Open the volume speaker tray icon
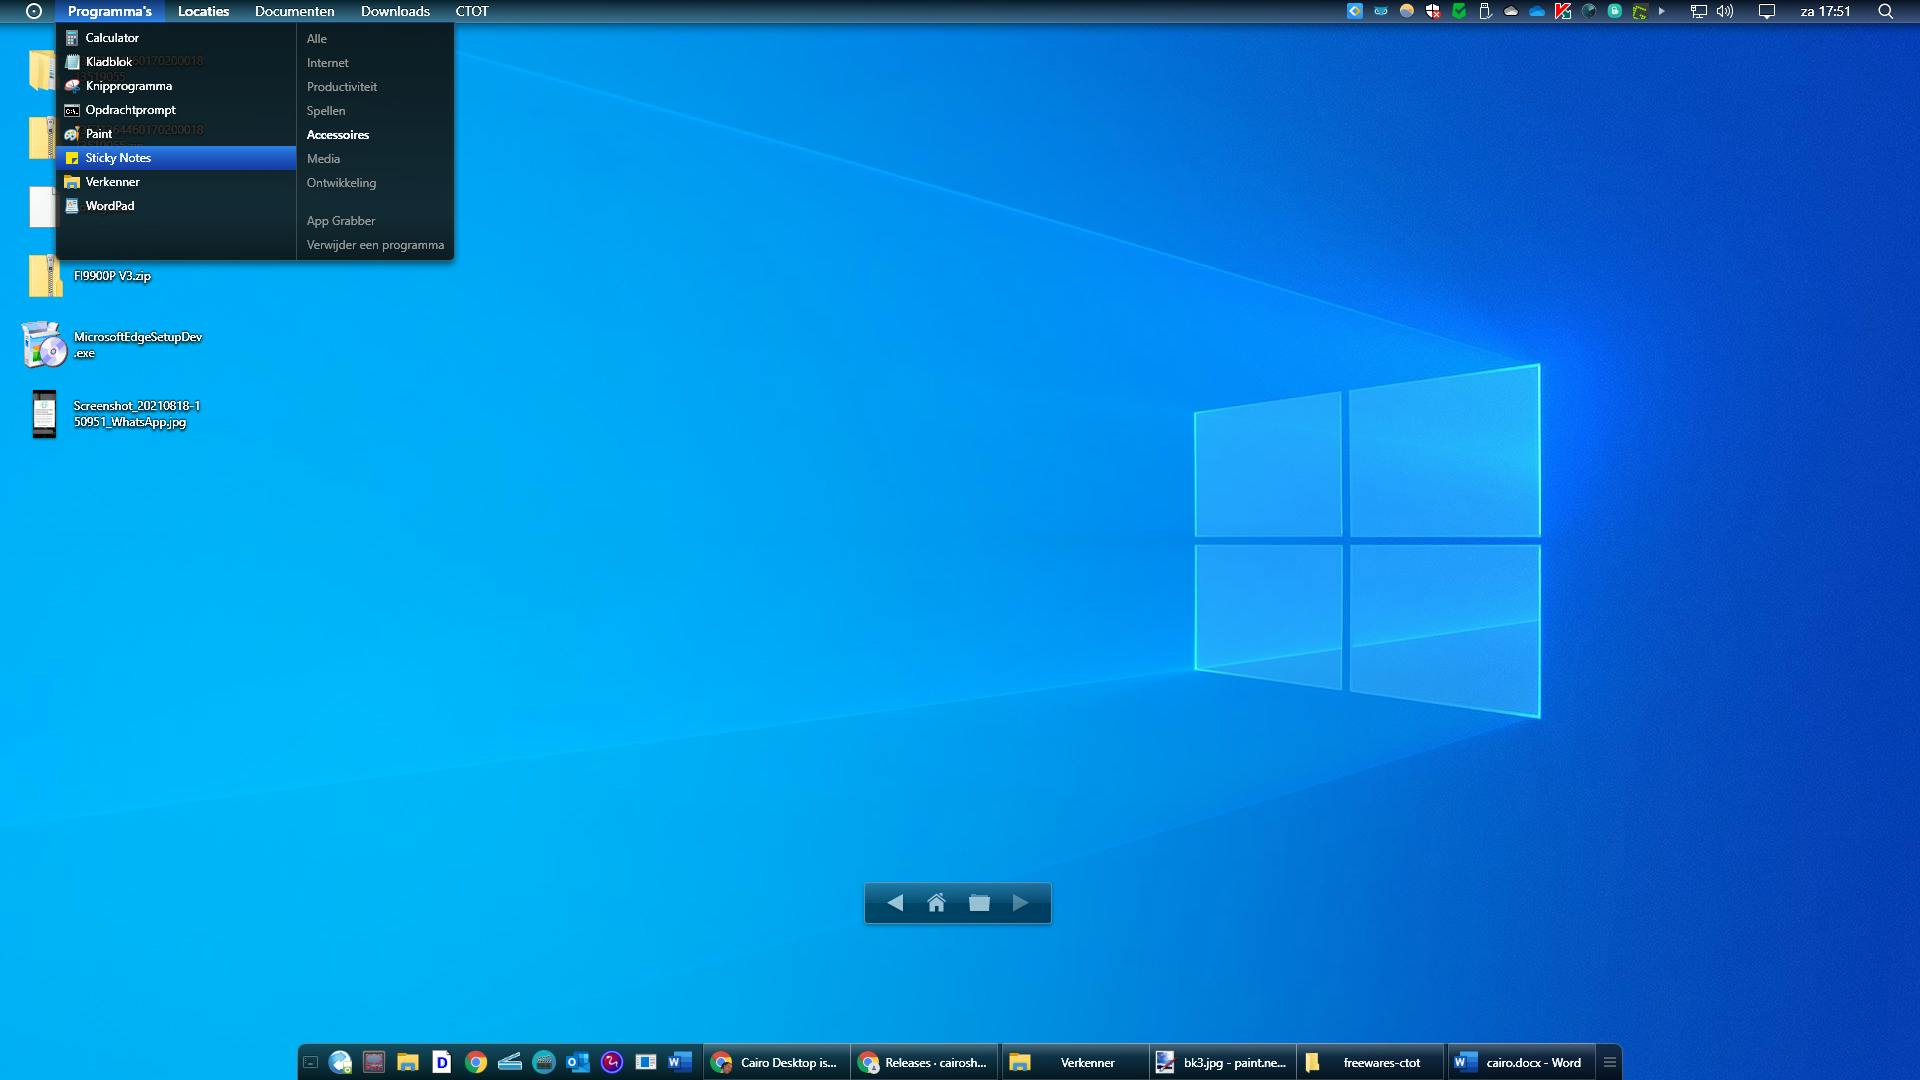Screen dimensions: 1920x1080 pyautogui.click(x=1725, y=11)
